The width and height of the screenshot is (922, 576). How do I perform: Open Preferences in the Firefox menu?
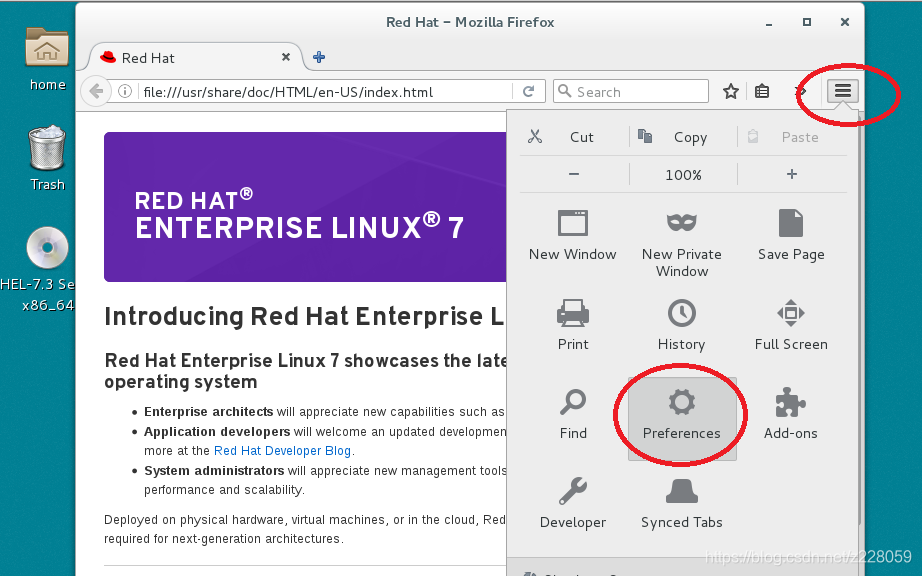pos(682,418)
